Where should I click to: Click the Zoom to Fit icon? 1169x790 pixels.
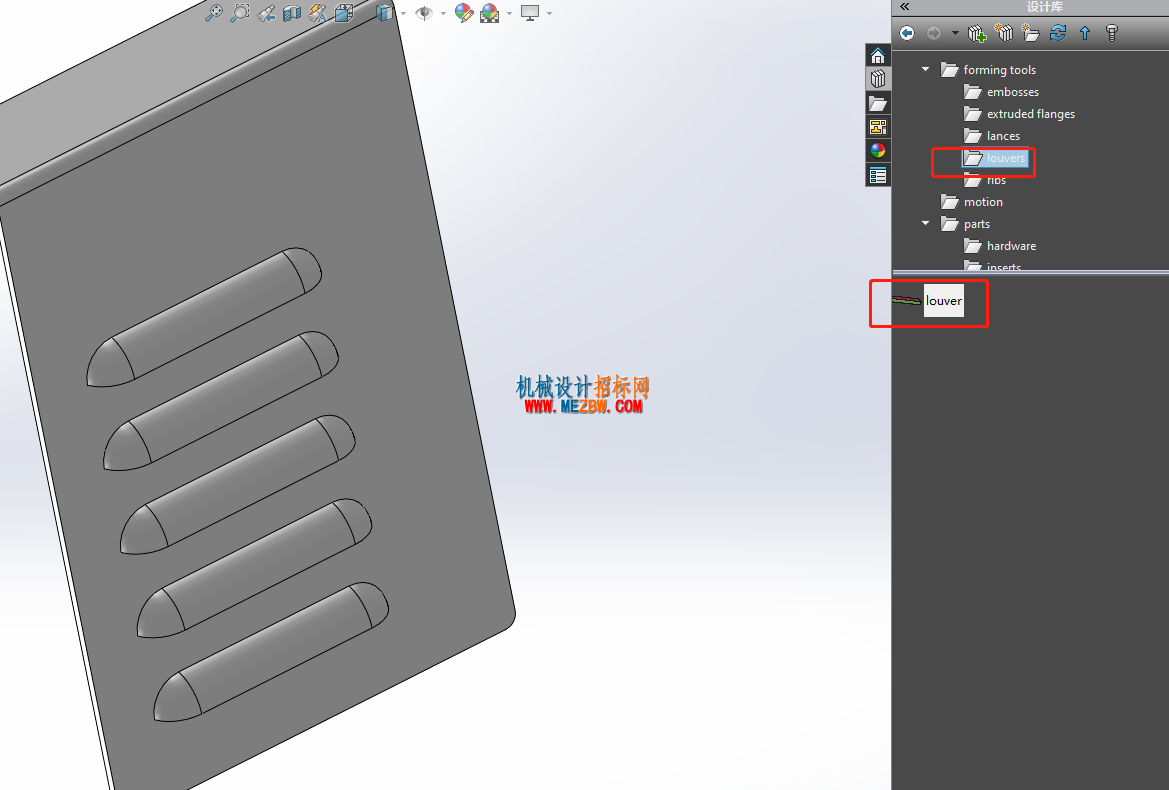214,13
